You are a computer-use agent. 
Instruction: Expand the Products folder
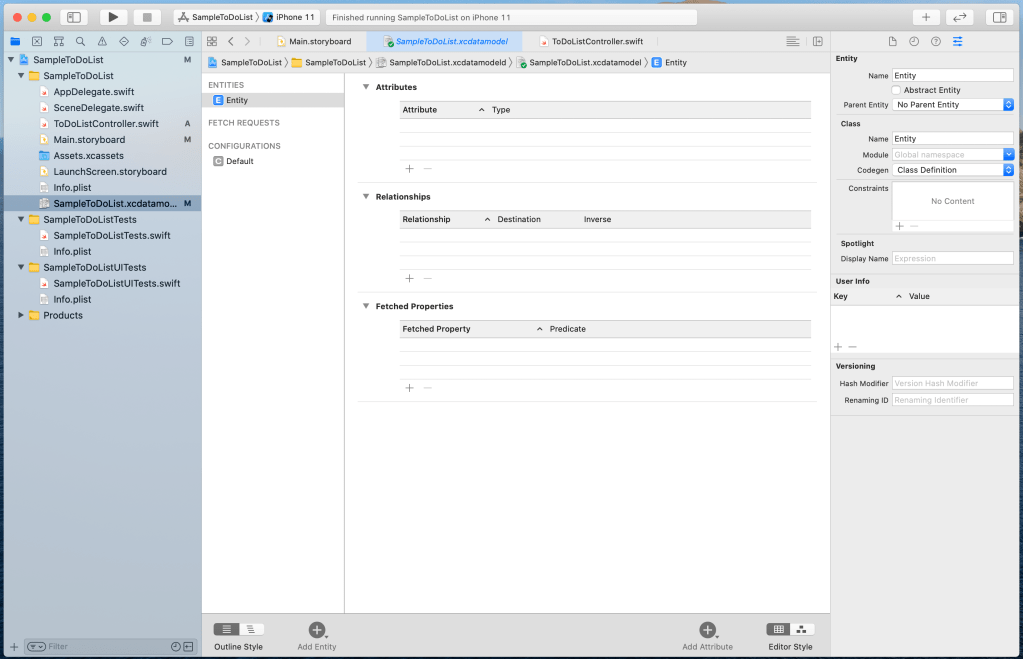tap(22, 315)
